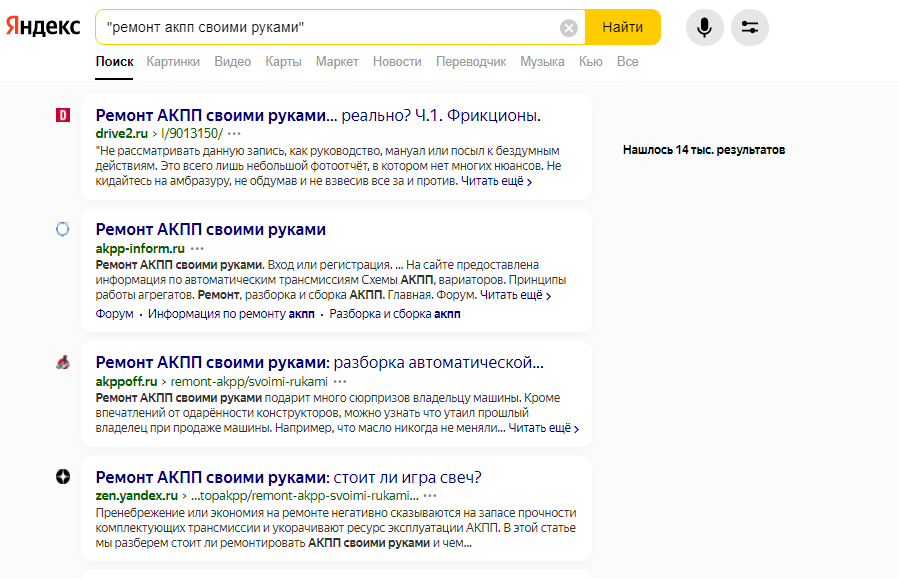Open the Информация по ремонту акпп sitelink
This screenshot has height=578, width=898.
(x=231, y=314)
